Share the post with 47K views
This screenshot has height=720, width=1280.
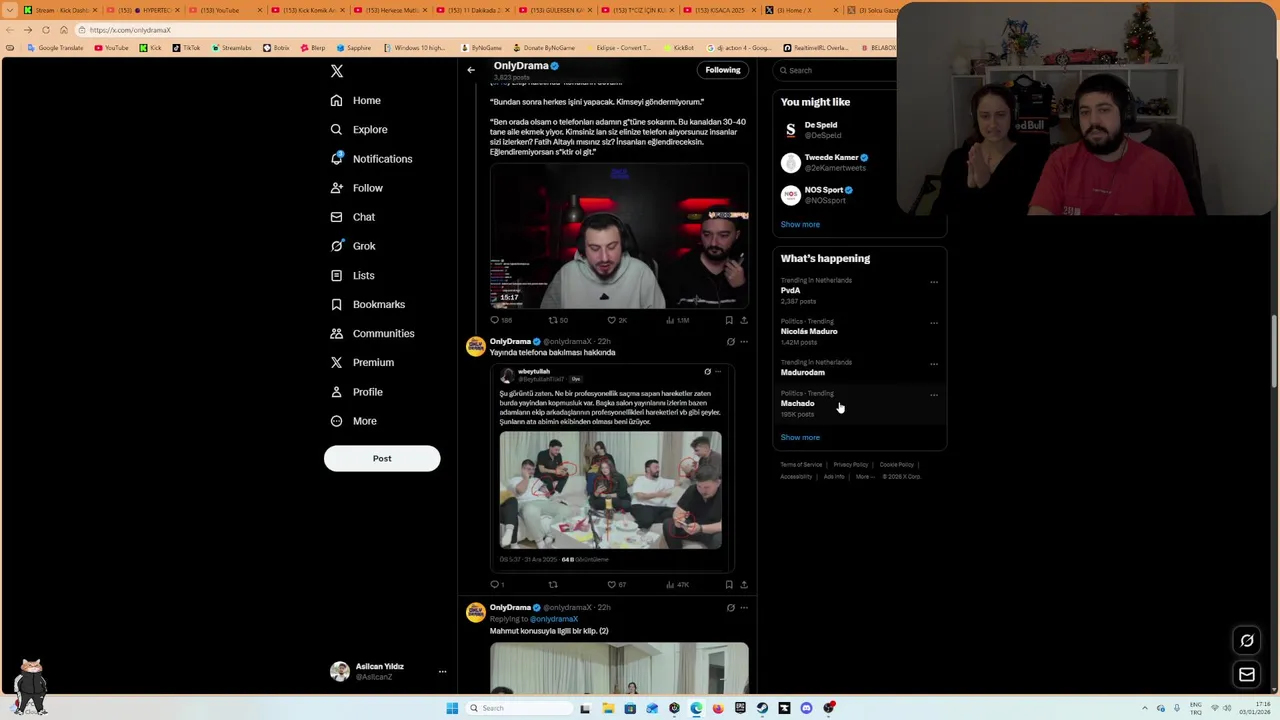[743, 584]
